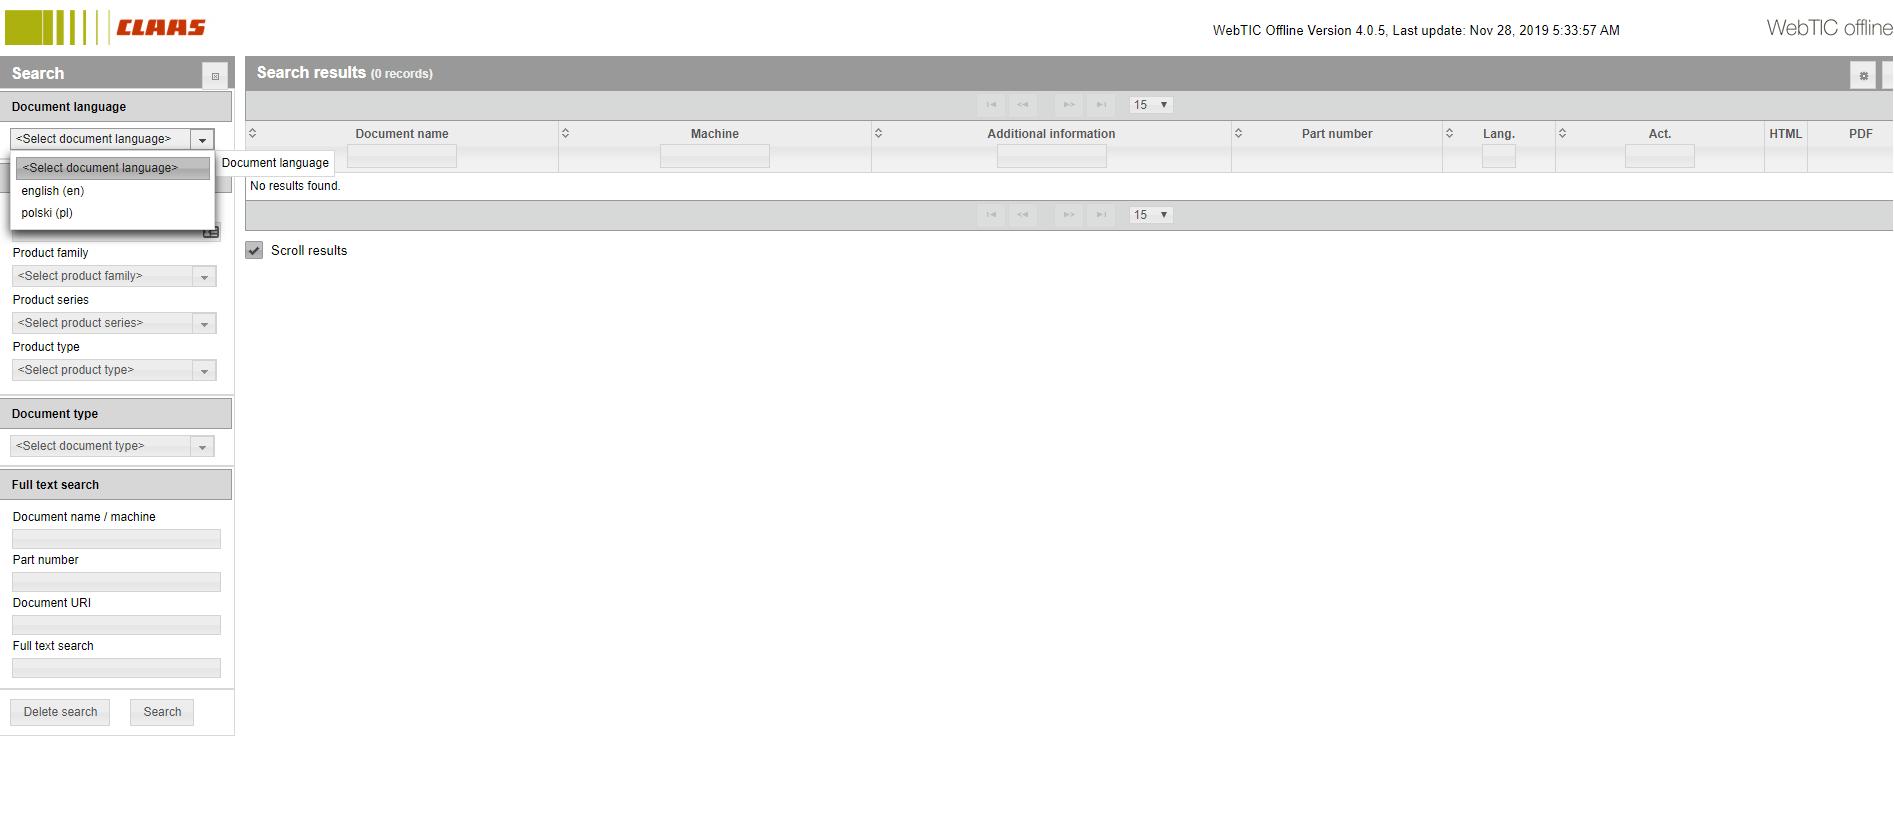
Task: Click the HTML column header
Action: click(1786, 134)
